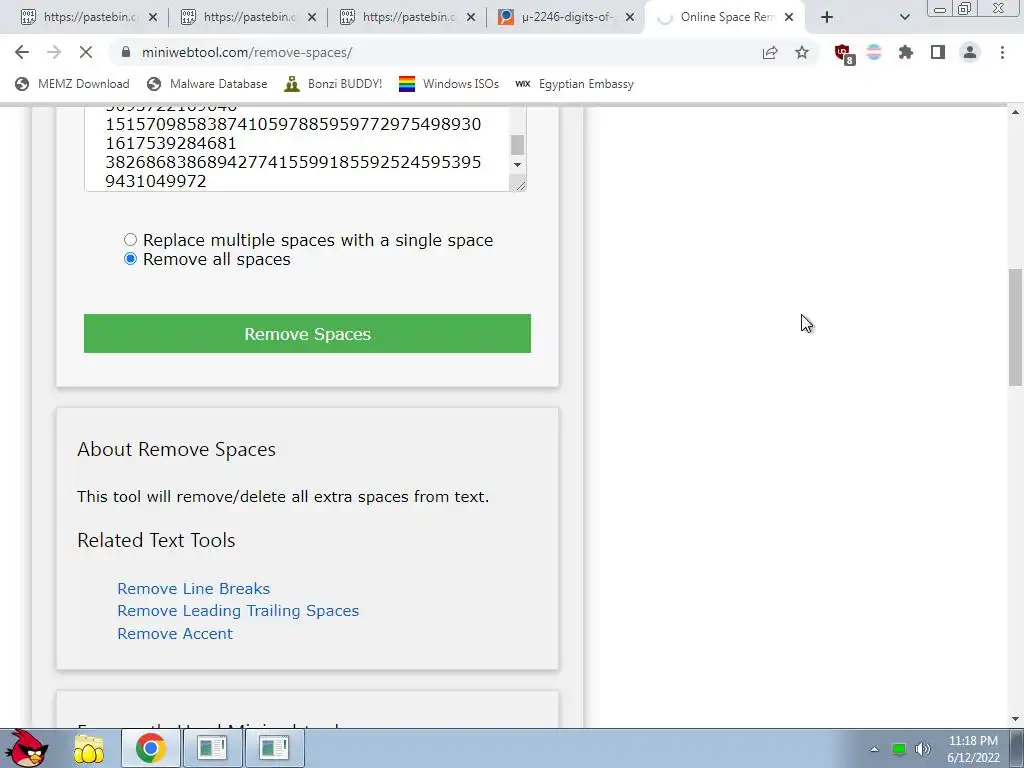Open uBlock Origin extension icon
Image resolution: width=1024 pixels, height=768 pixels.
(844, 53)
